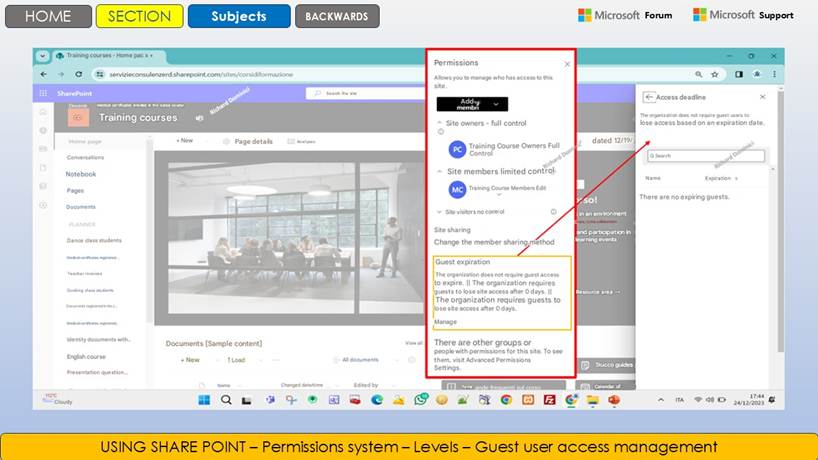Click the BACKWARDS navigation button
This screenshot has width=818, height=460.
coord(337,16)
